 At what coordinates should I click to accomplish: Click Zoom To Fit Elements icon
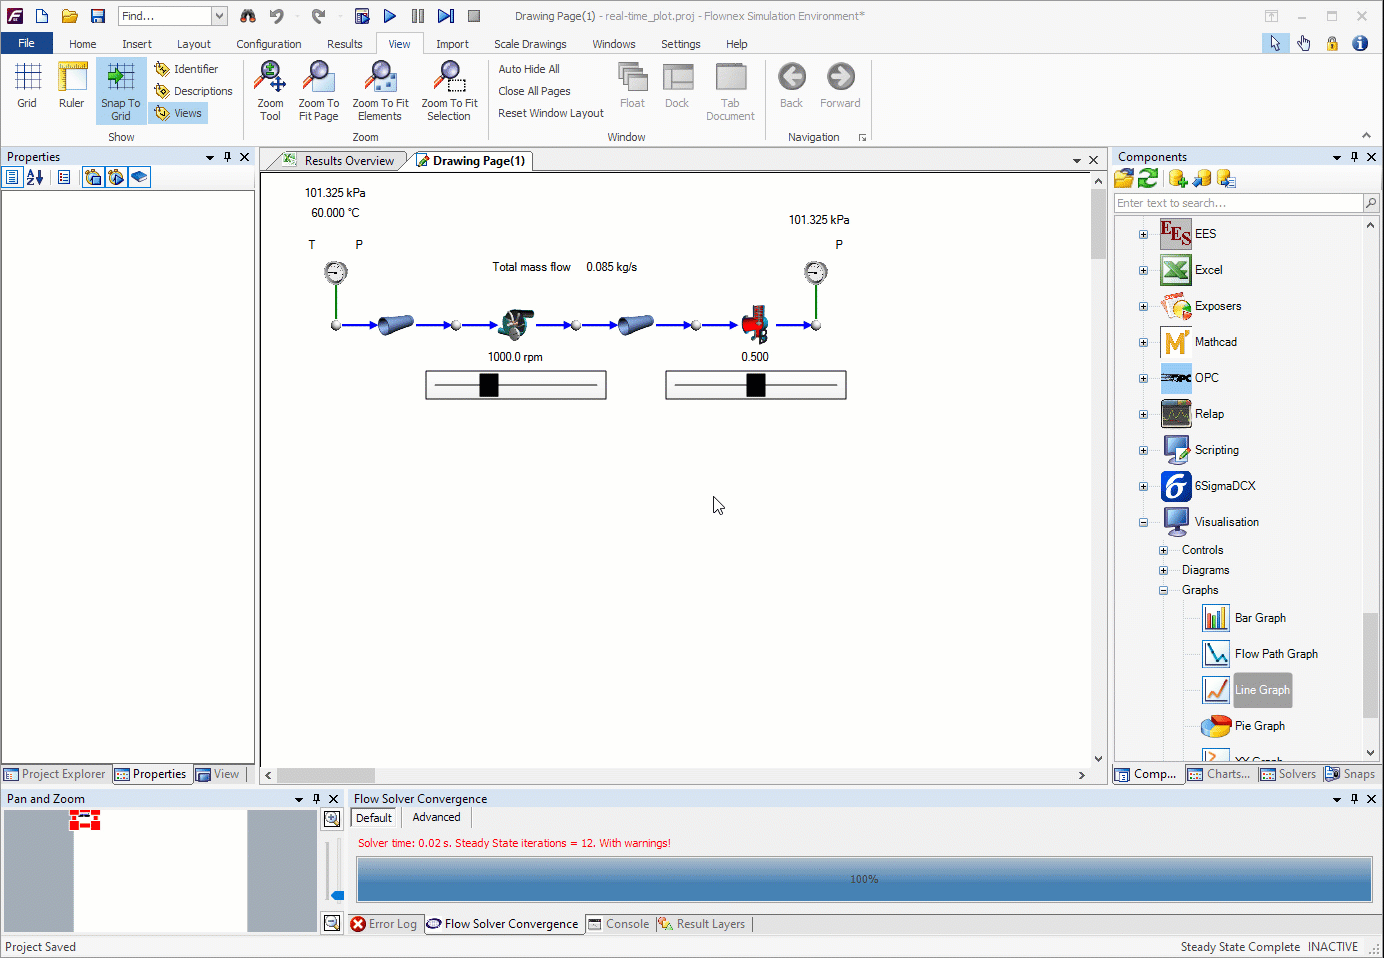pyautogui.click(x=380, y=90)
